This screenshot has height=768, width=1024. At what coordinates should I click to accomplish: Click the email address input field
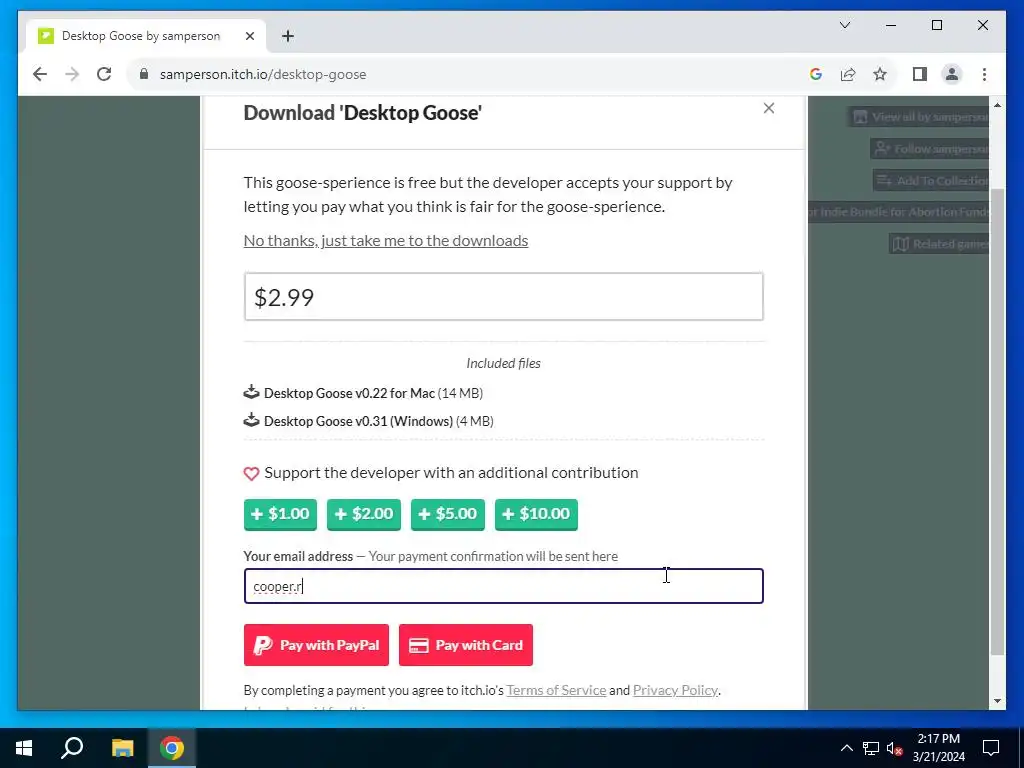coord(504,586)
